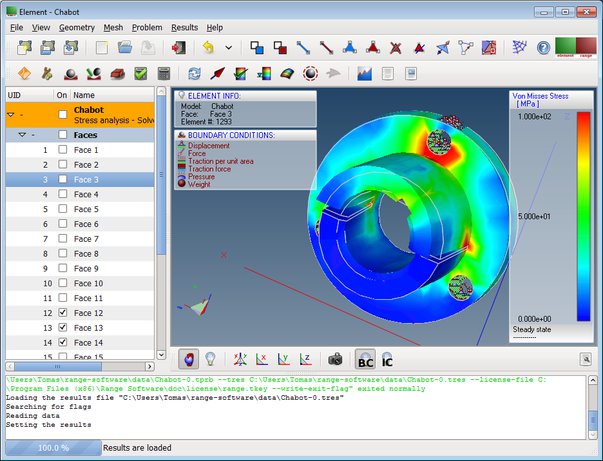Click the Z axis view icon
The width and height of the screenshot is (603, 461).
tap(306, 359)
